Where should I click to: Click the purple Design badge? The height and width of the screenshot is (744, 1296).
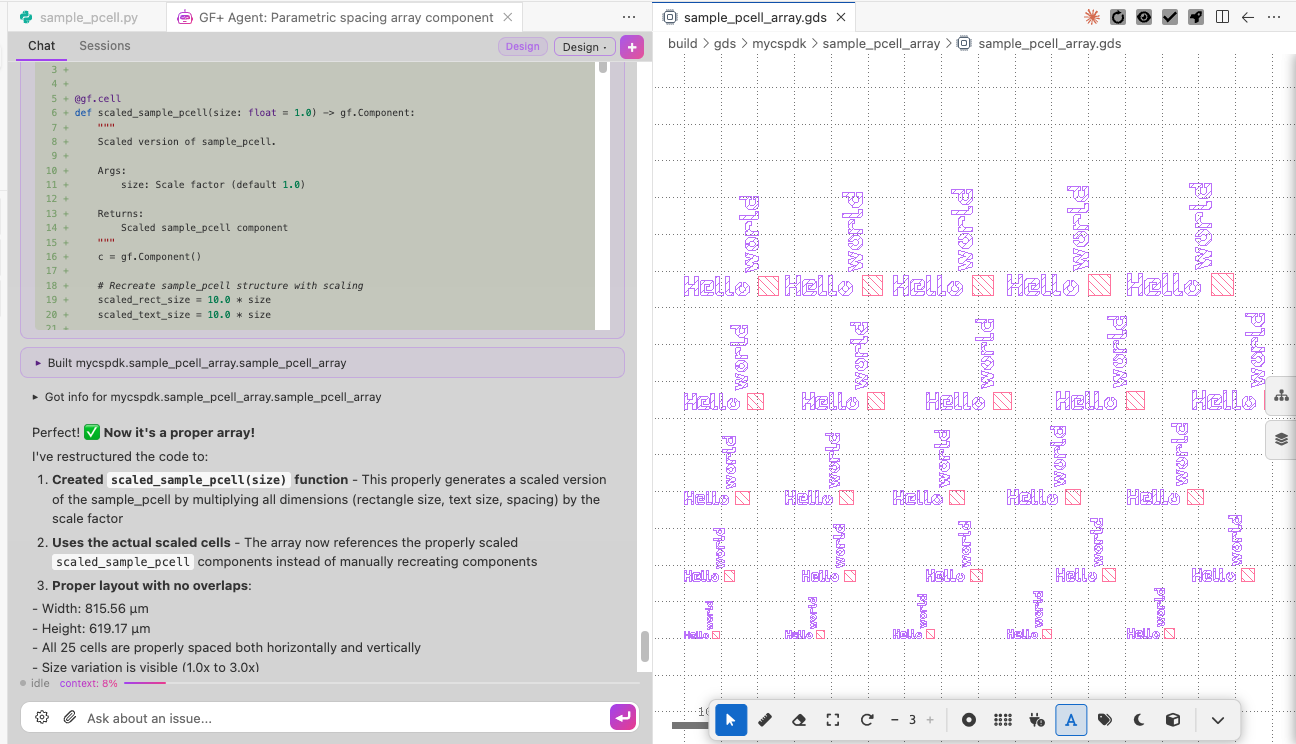point(522,46)
